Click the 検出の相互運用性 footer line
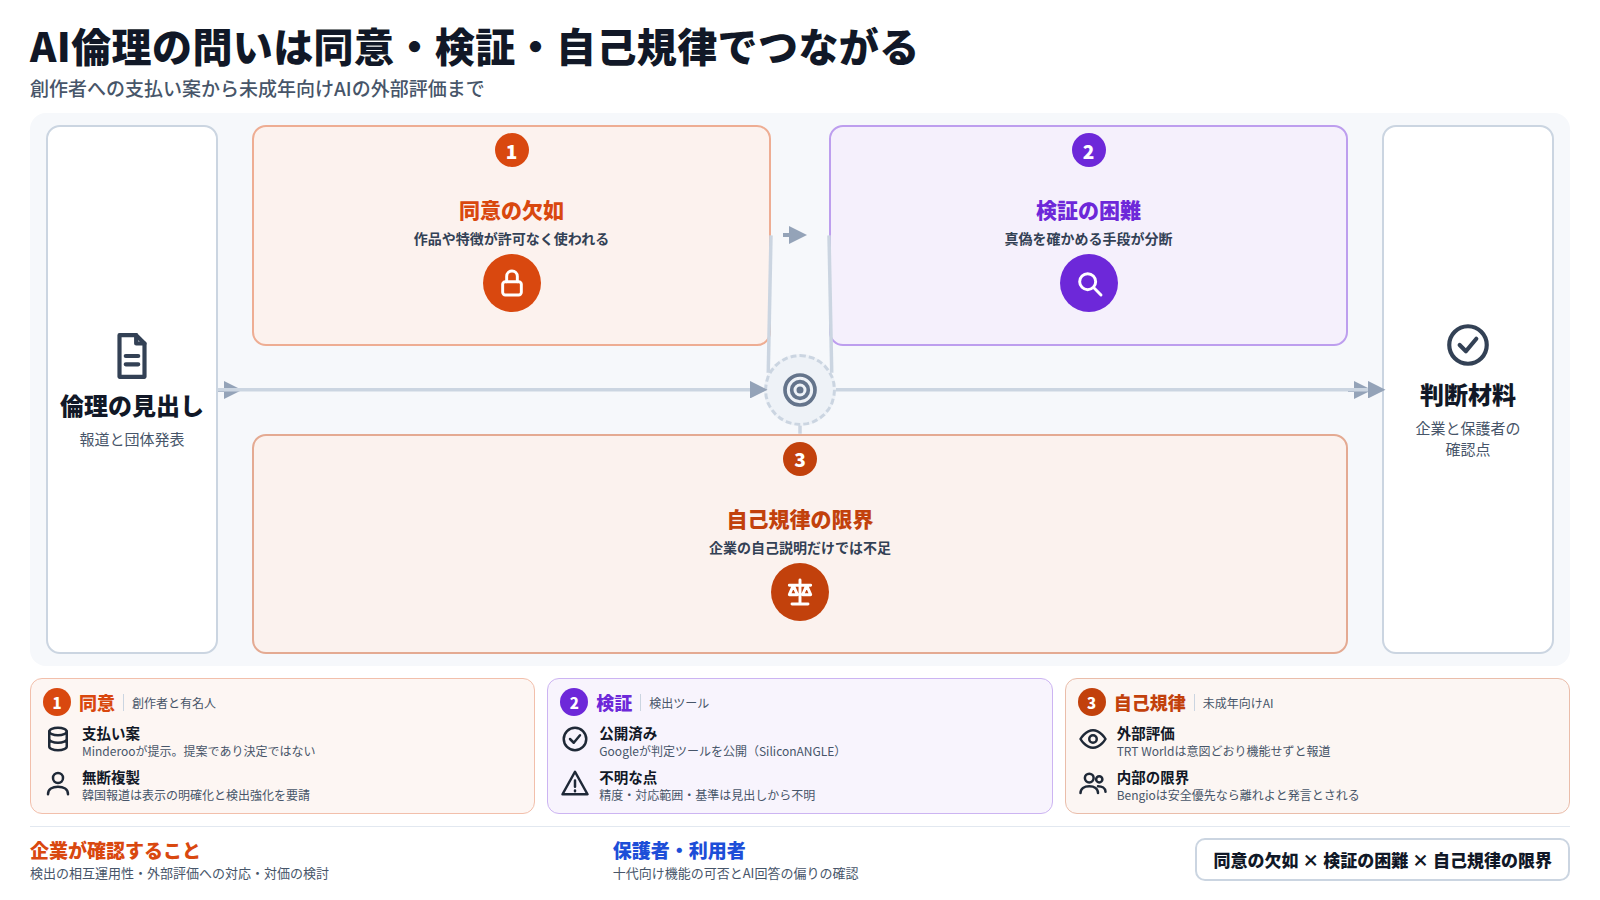This screenshot has width=1600, height=900. (179, 874)
